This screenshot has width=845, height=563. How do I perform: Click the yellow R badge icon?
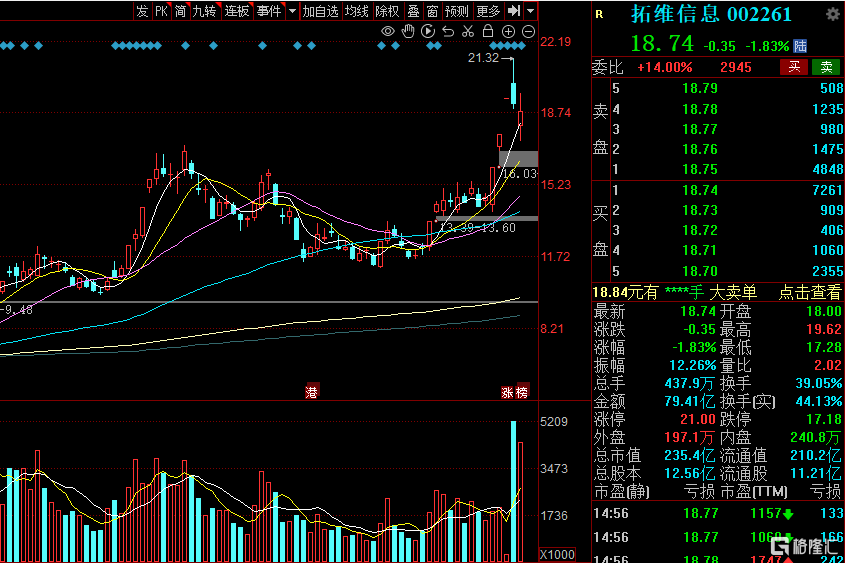click(599, 15)
